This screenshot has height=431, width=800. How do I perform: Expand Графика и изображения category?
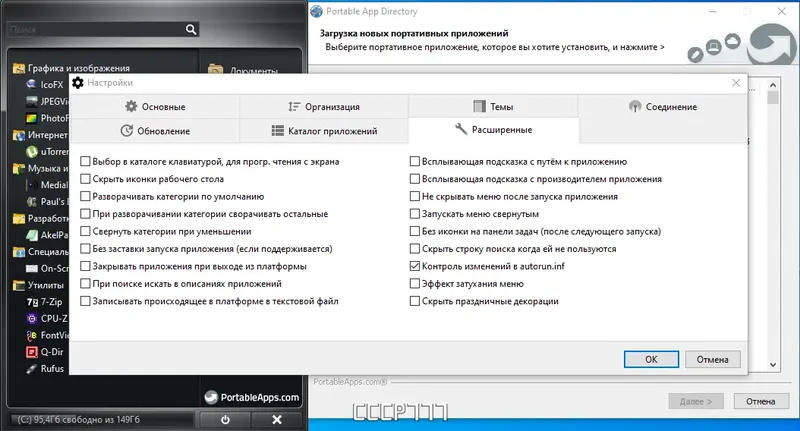[71, 68]
